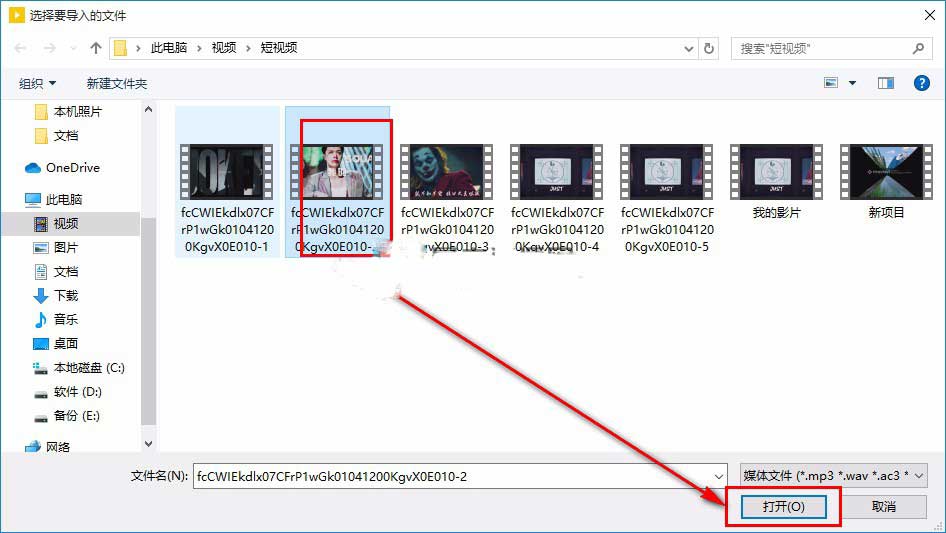Refresh the 短视频 folder listing
Screen dimensions: 946x533
tap(709, 48)
